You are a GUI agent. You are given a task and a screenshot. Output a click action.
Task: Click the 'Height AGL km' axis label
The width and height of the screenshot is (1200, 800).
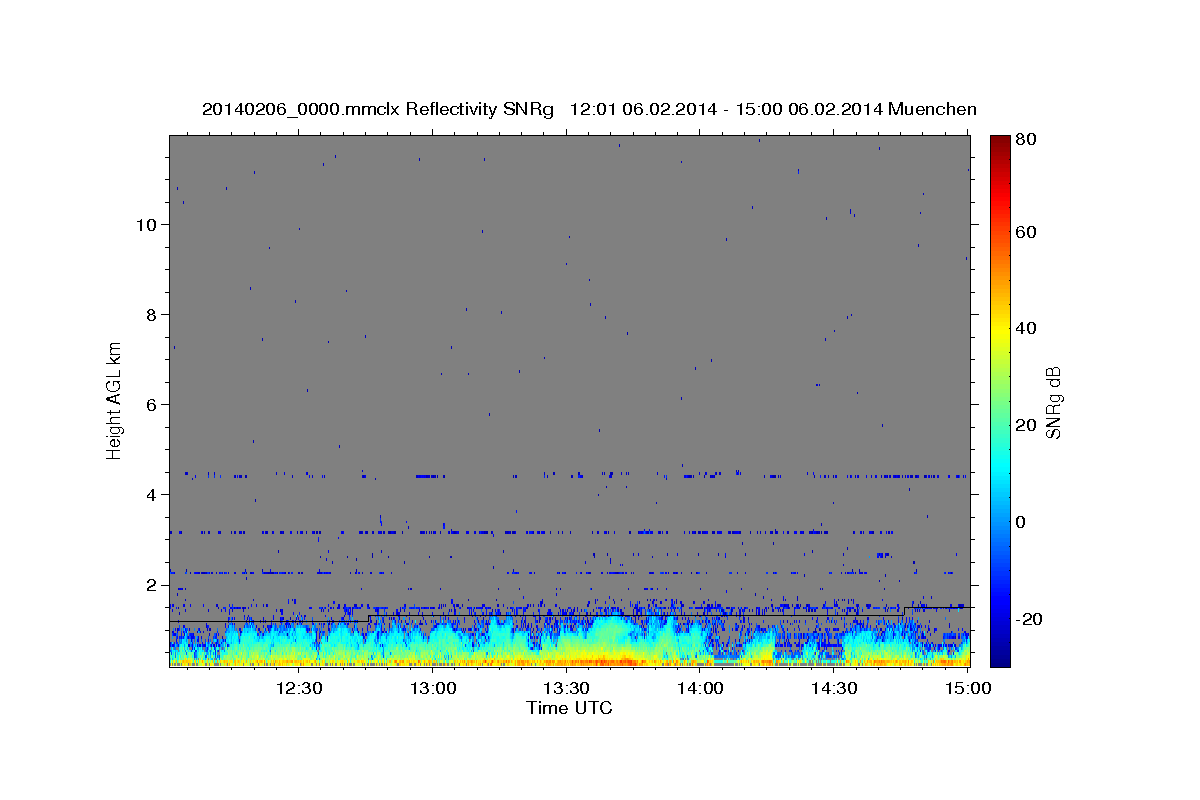[x=115, y=399]
